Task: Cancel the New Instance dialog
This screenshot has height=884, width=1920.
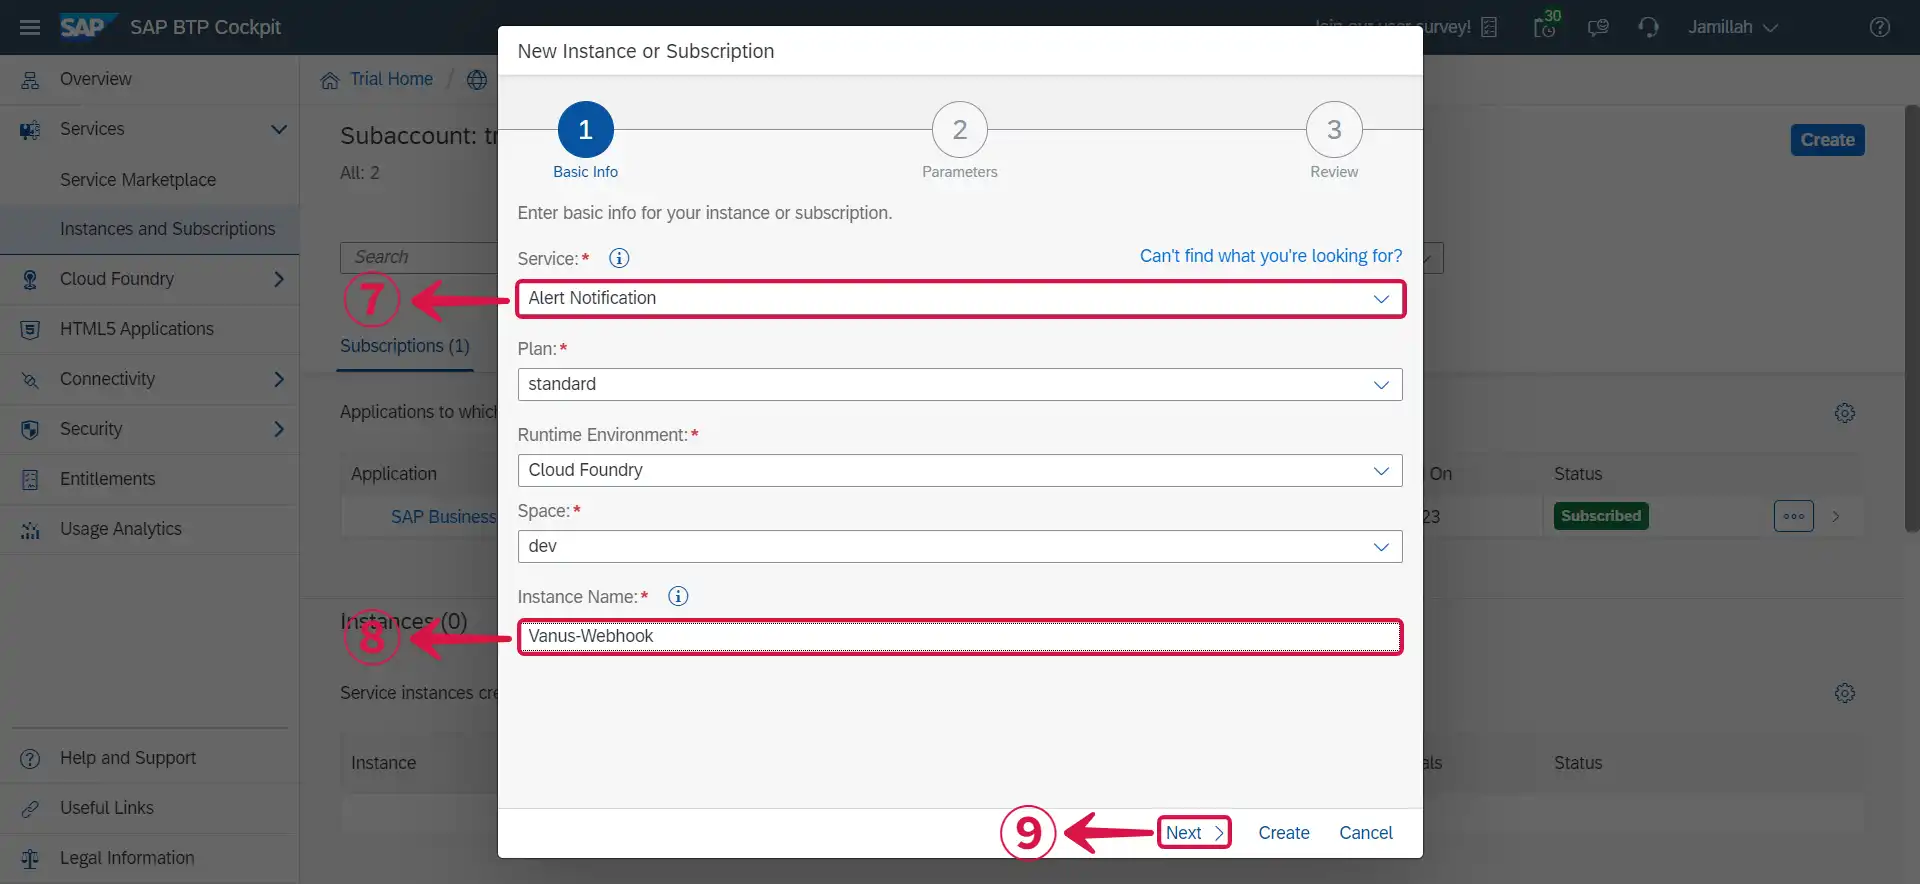Action: point(1366,833)
